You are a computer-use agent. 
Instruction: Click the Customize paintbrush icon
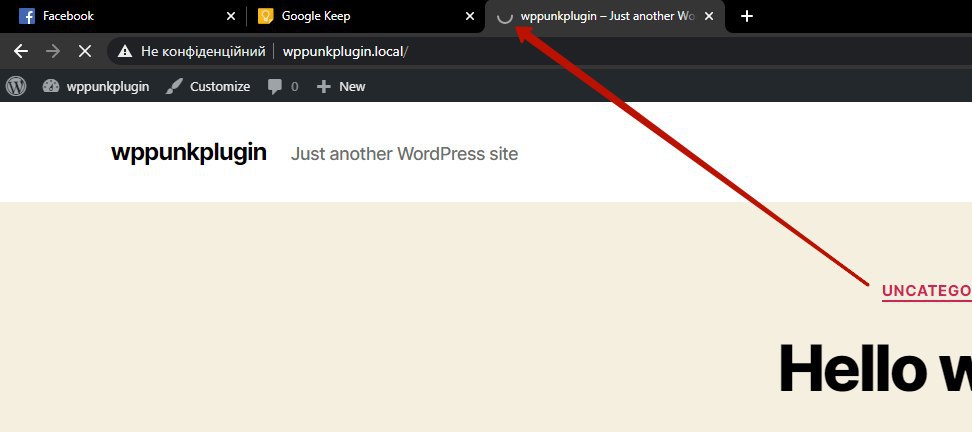[174, 86]
